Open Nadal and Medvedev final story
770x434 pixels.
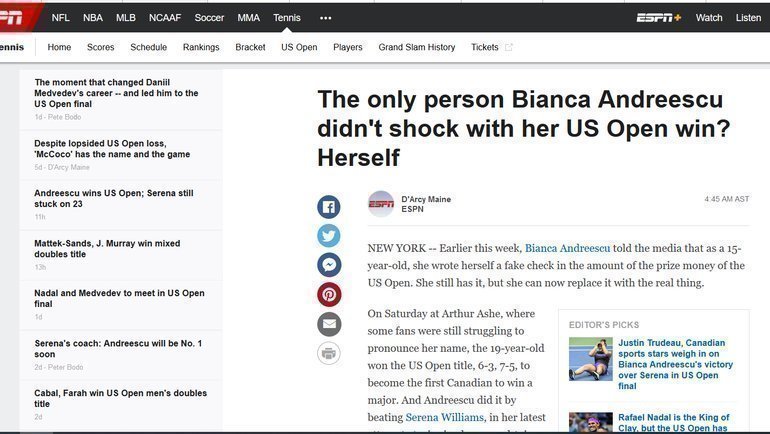(x=119, y=298)
